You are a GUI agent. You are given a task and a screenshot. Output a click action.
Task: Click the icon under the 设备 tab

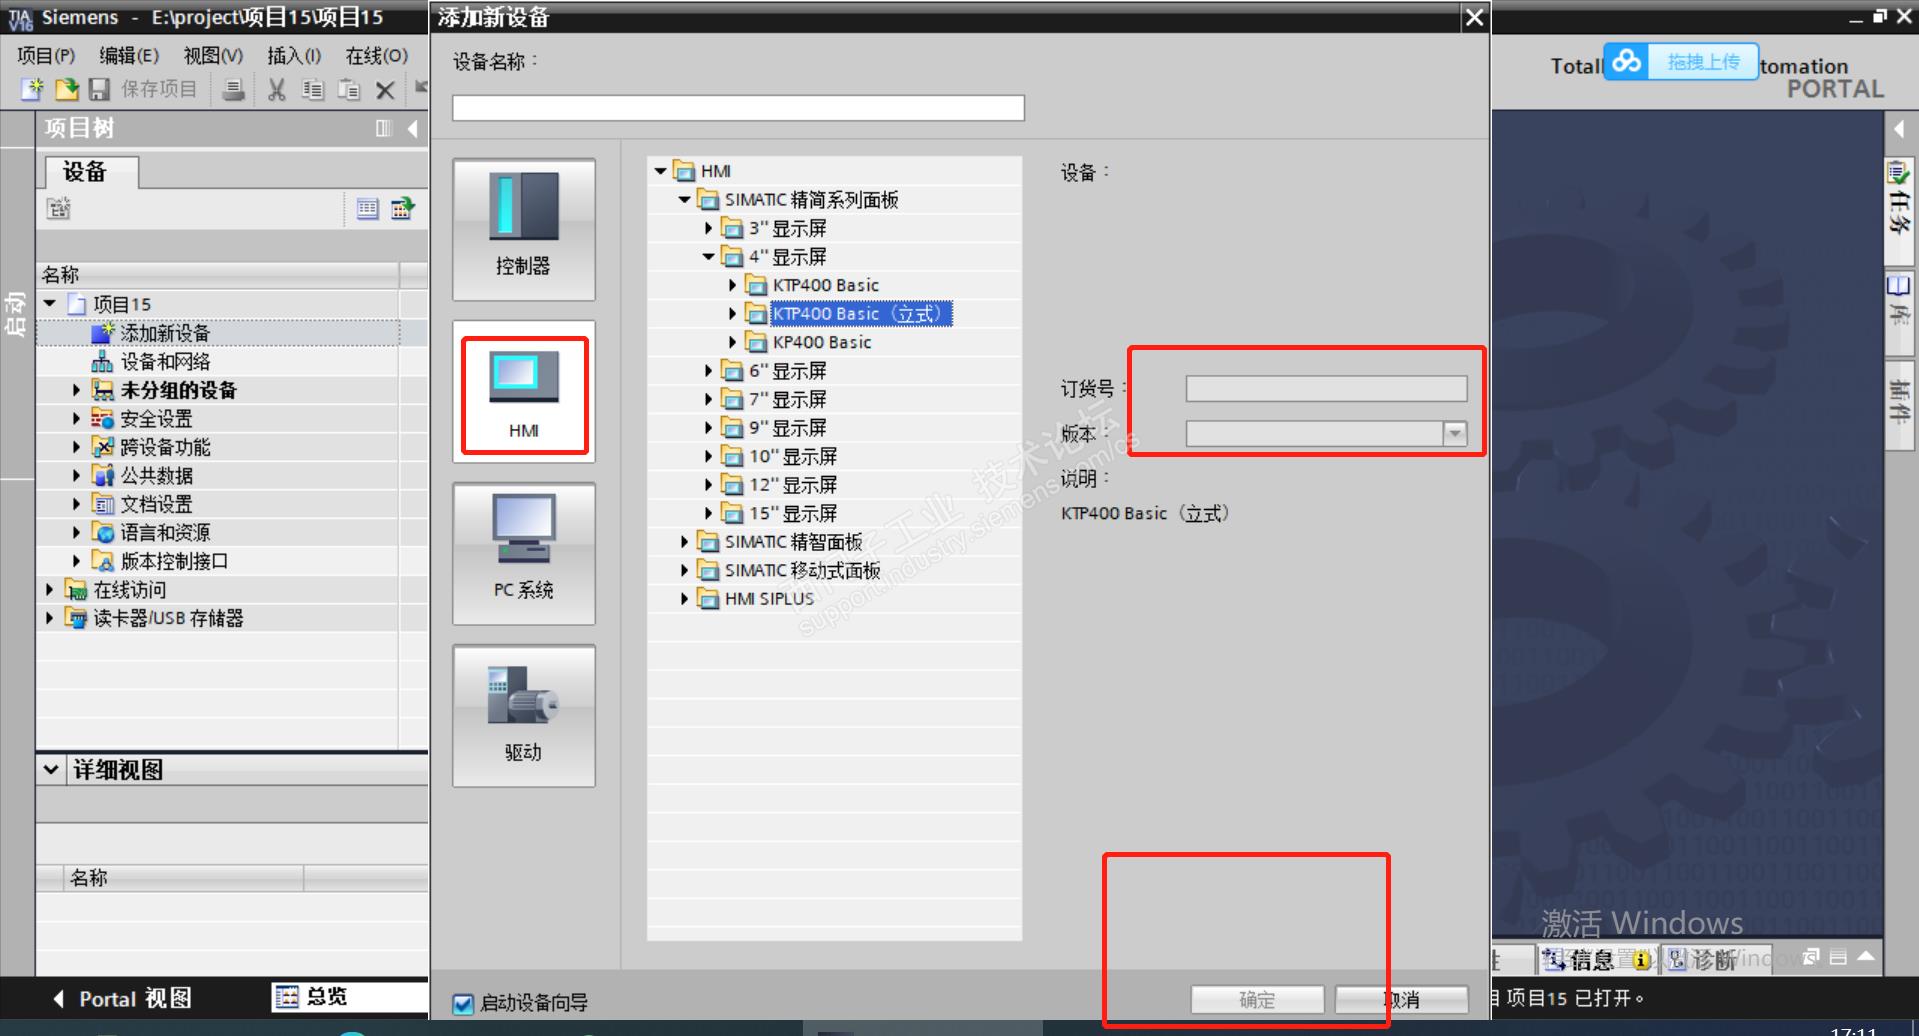tap(59, 208)
